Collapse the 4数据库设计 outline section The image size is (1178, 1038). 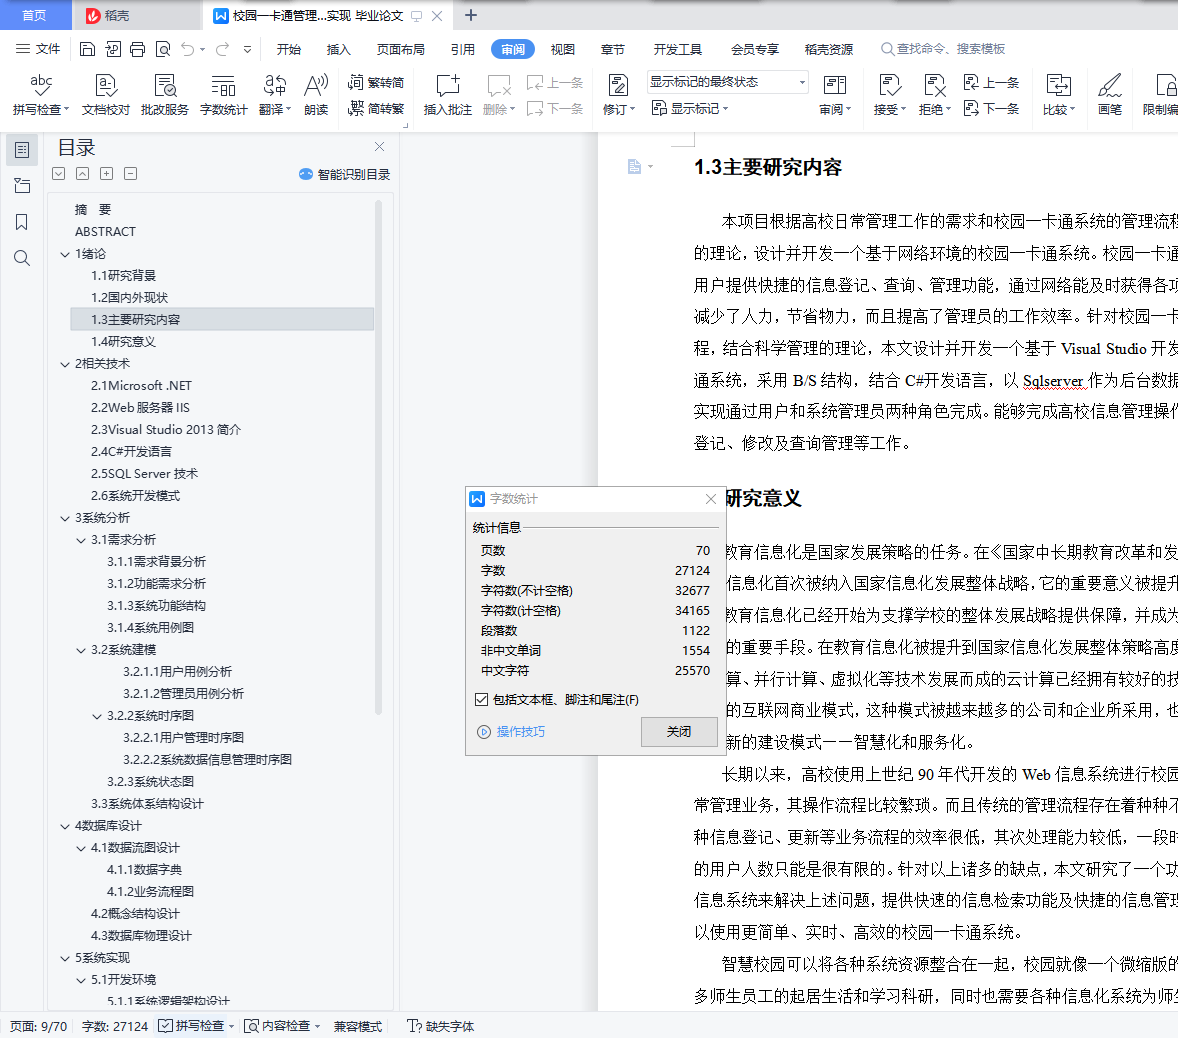(x=65, y=826)
